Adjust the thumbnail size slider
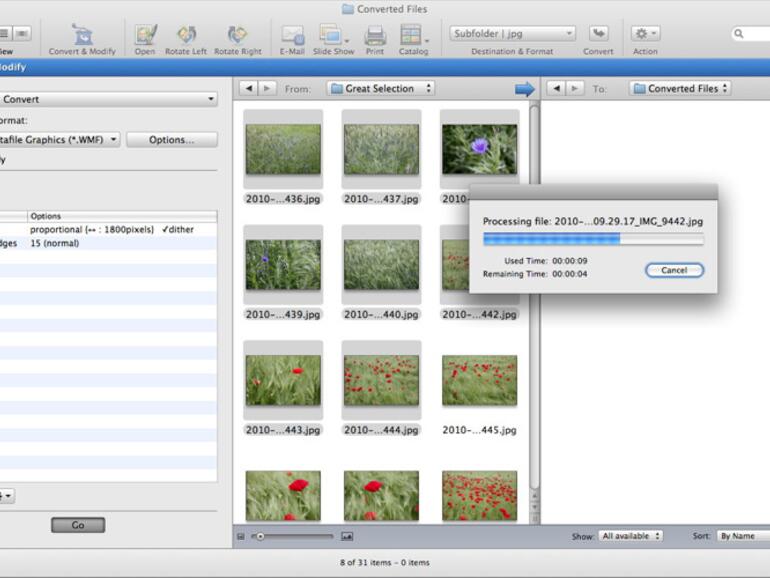770x578 pixels. (261, 537)
